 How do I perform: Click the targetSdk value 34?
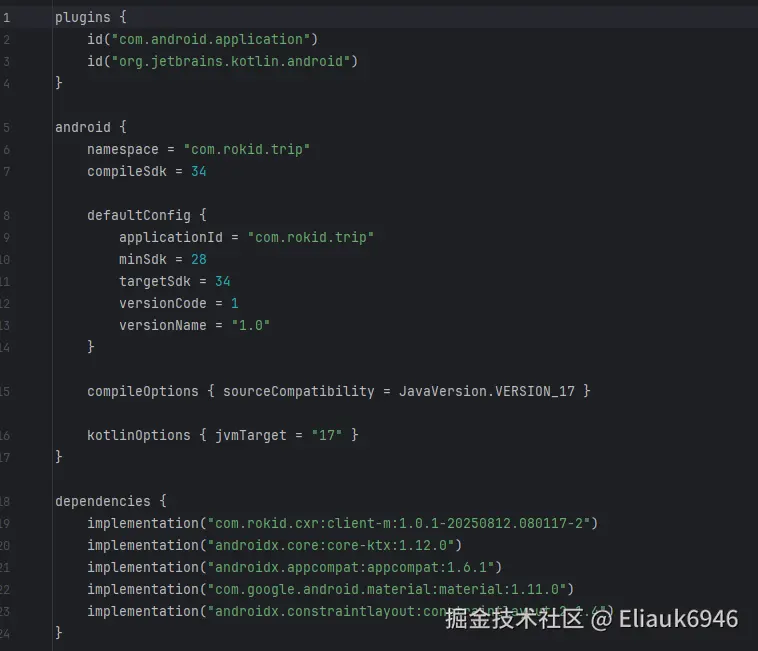[222, 281]
